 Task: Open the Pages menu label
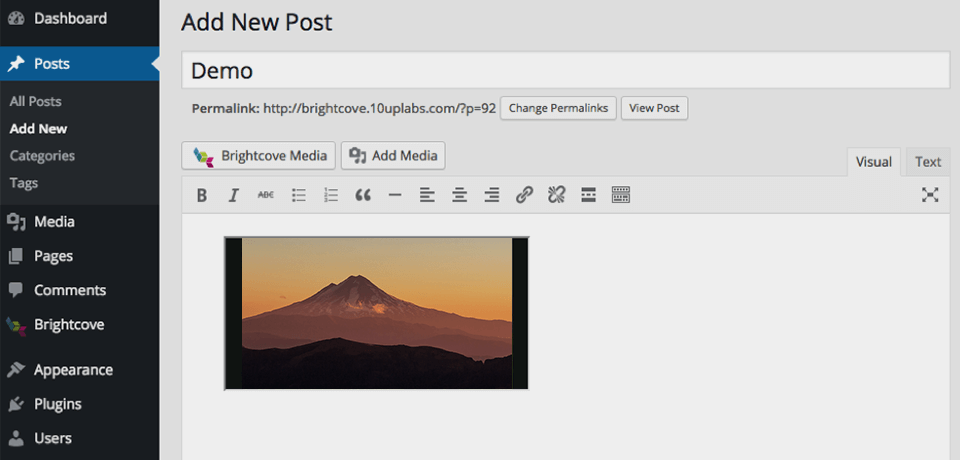53,256
